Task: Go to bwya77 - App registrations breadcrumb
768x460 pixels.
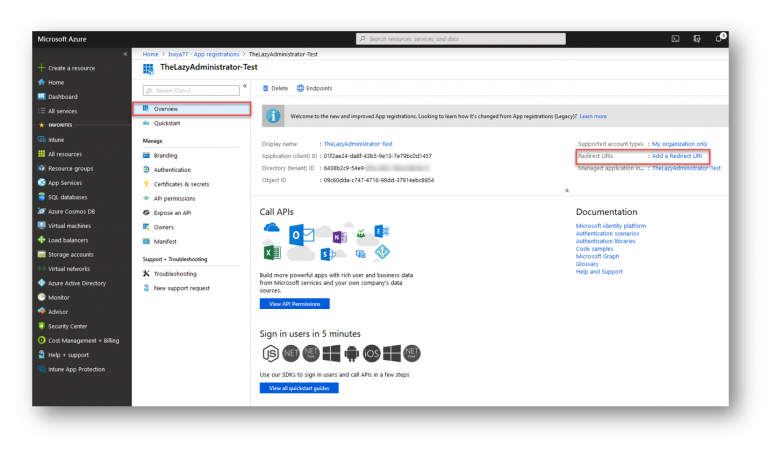Action: 204,54
